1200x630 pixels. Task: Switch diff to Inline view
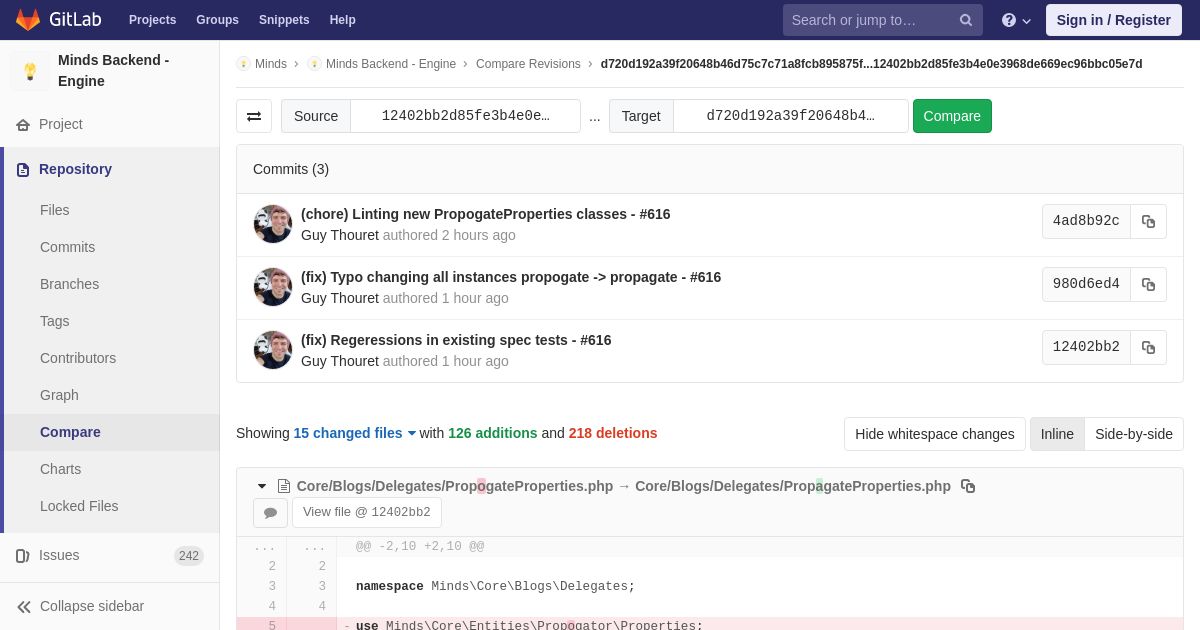[x=1056, y=434]
